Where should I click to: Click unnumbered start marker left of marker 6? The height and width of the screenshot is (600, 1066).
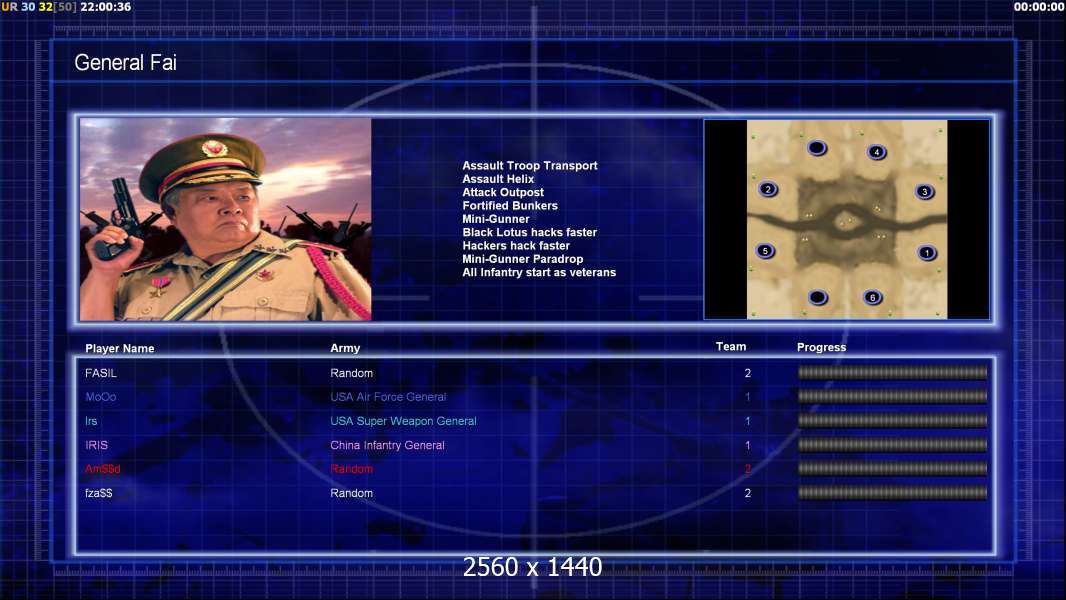pos(818,297)
